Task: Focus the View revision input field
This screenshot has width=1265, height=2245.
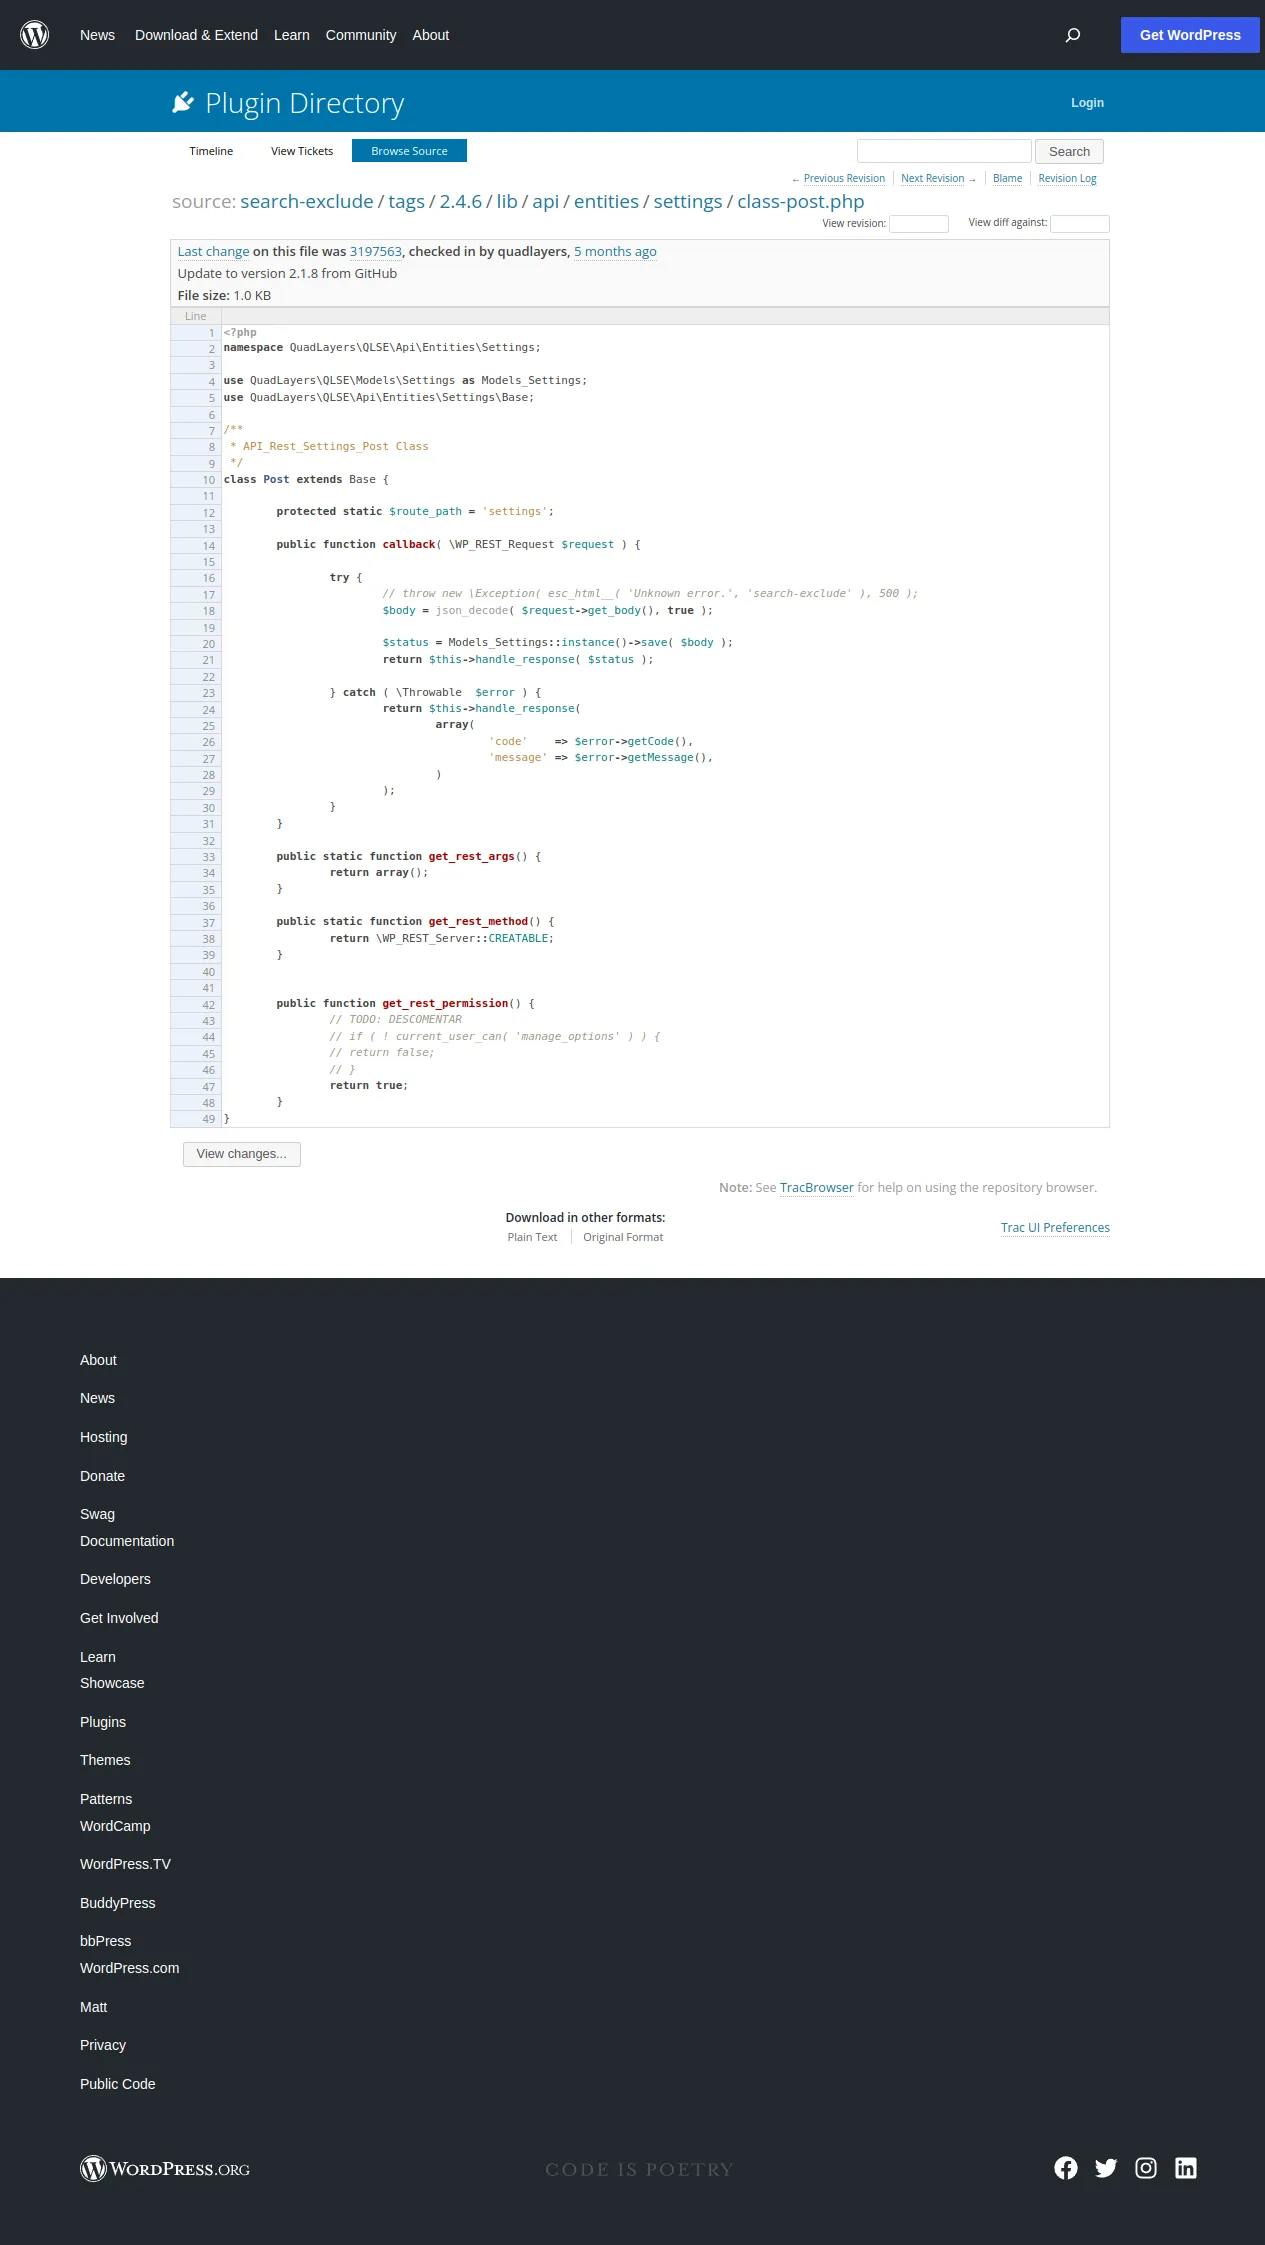Action: [x=919, y=224]
